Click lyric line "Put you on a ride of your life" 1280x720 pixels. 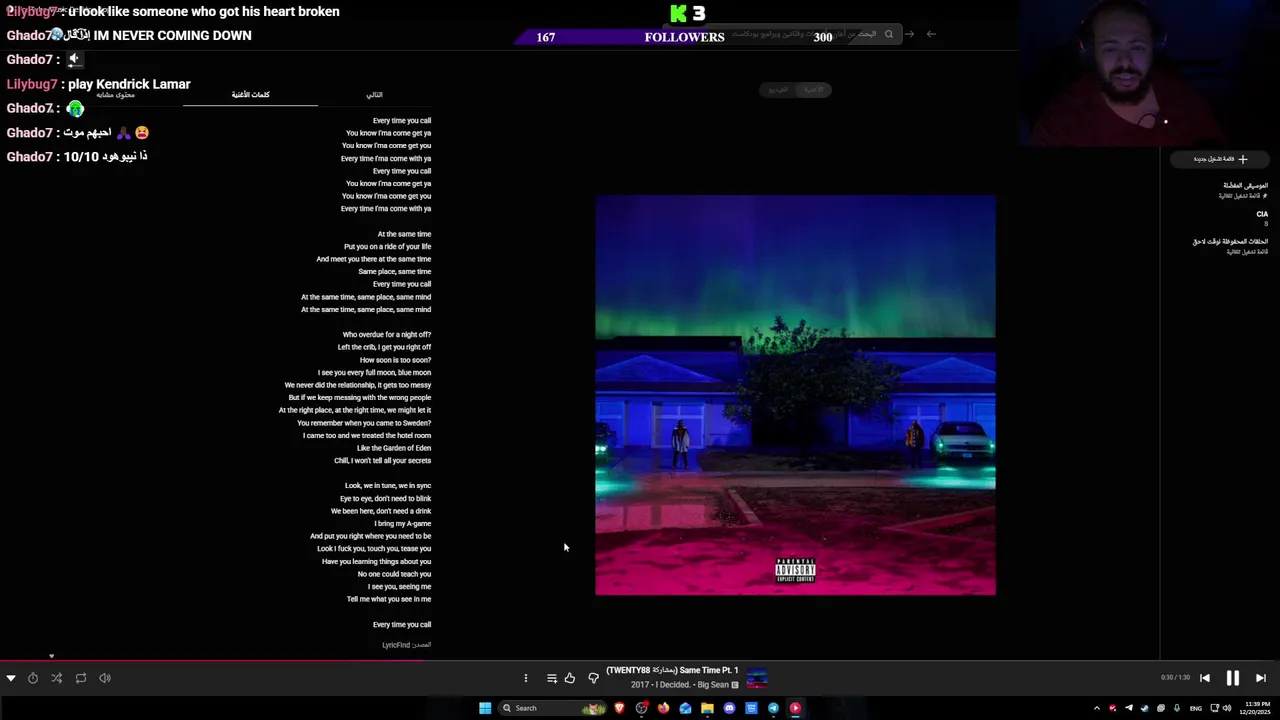pyautogui.click(x=388, y=247)
